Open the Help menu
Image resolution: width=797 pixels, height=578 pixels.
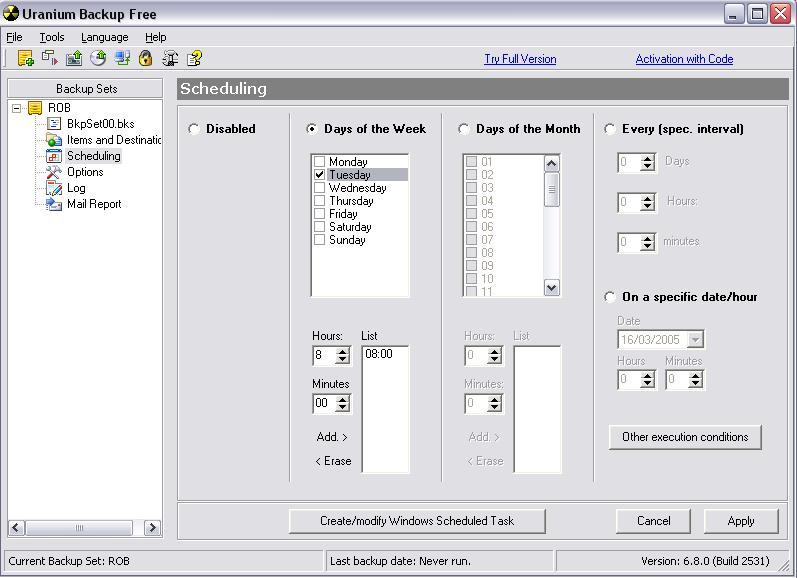[x=156, y=37]
